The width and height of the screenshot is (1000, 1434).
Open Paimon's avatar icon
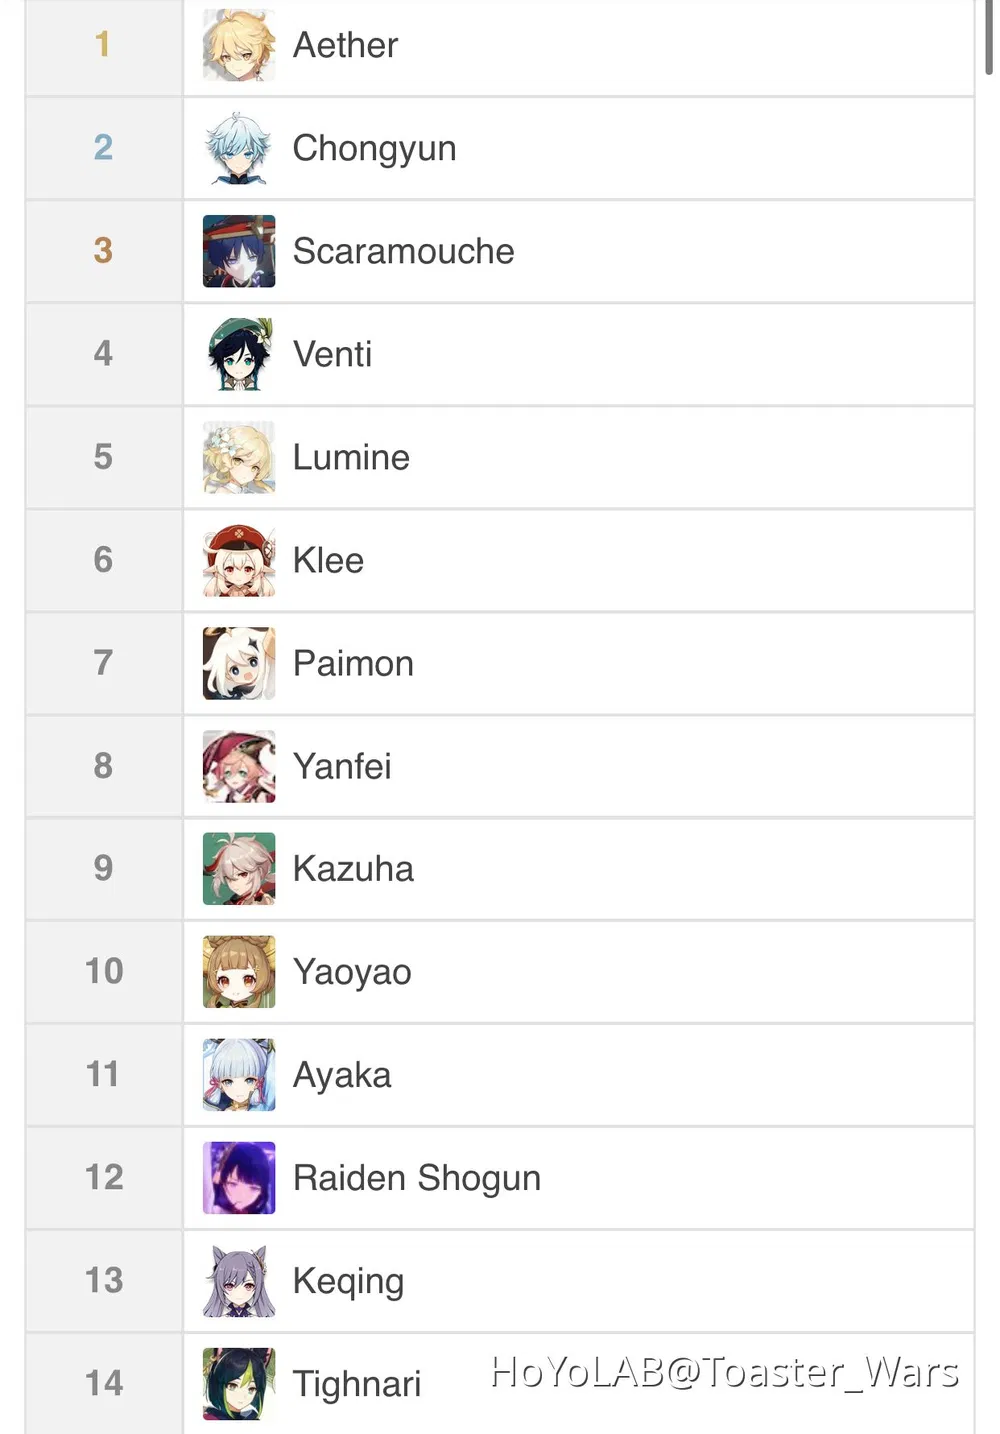(x=239, y=663)
